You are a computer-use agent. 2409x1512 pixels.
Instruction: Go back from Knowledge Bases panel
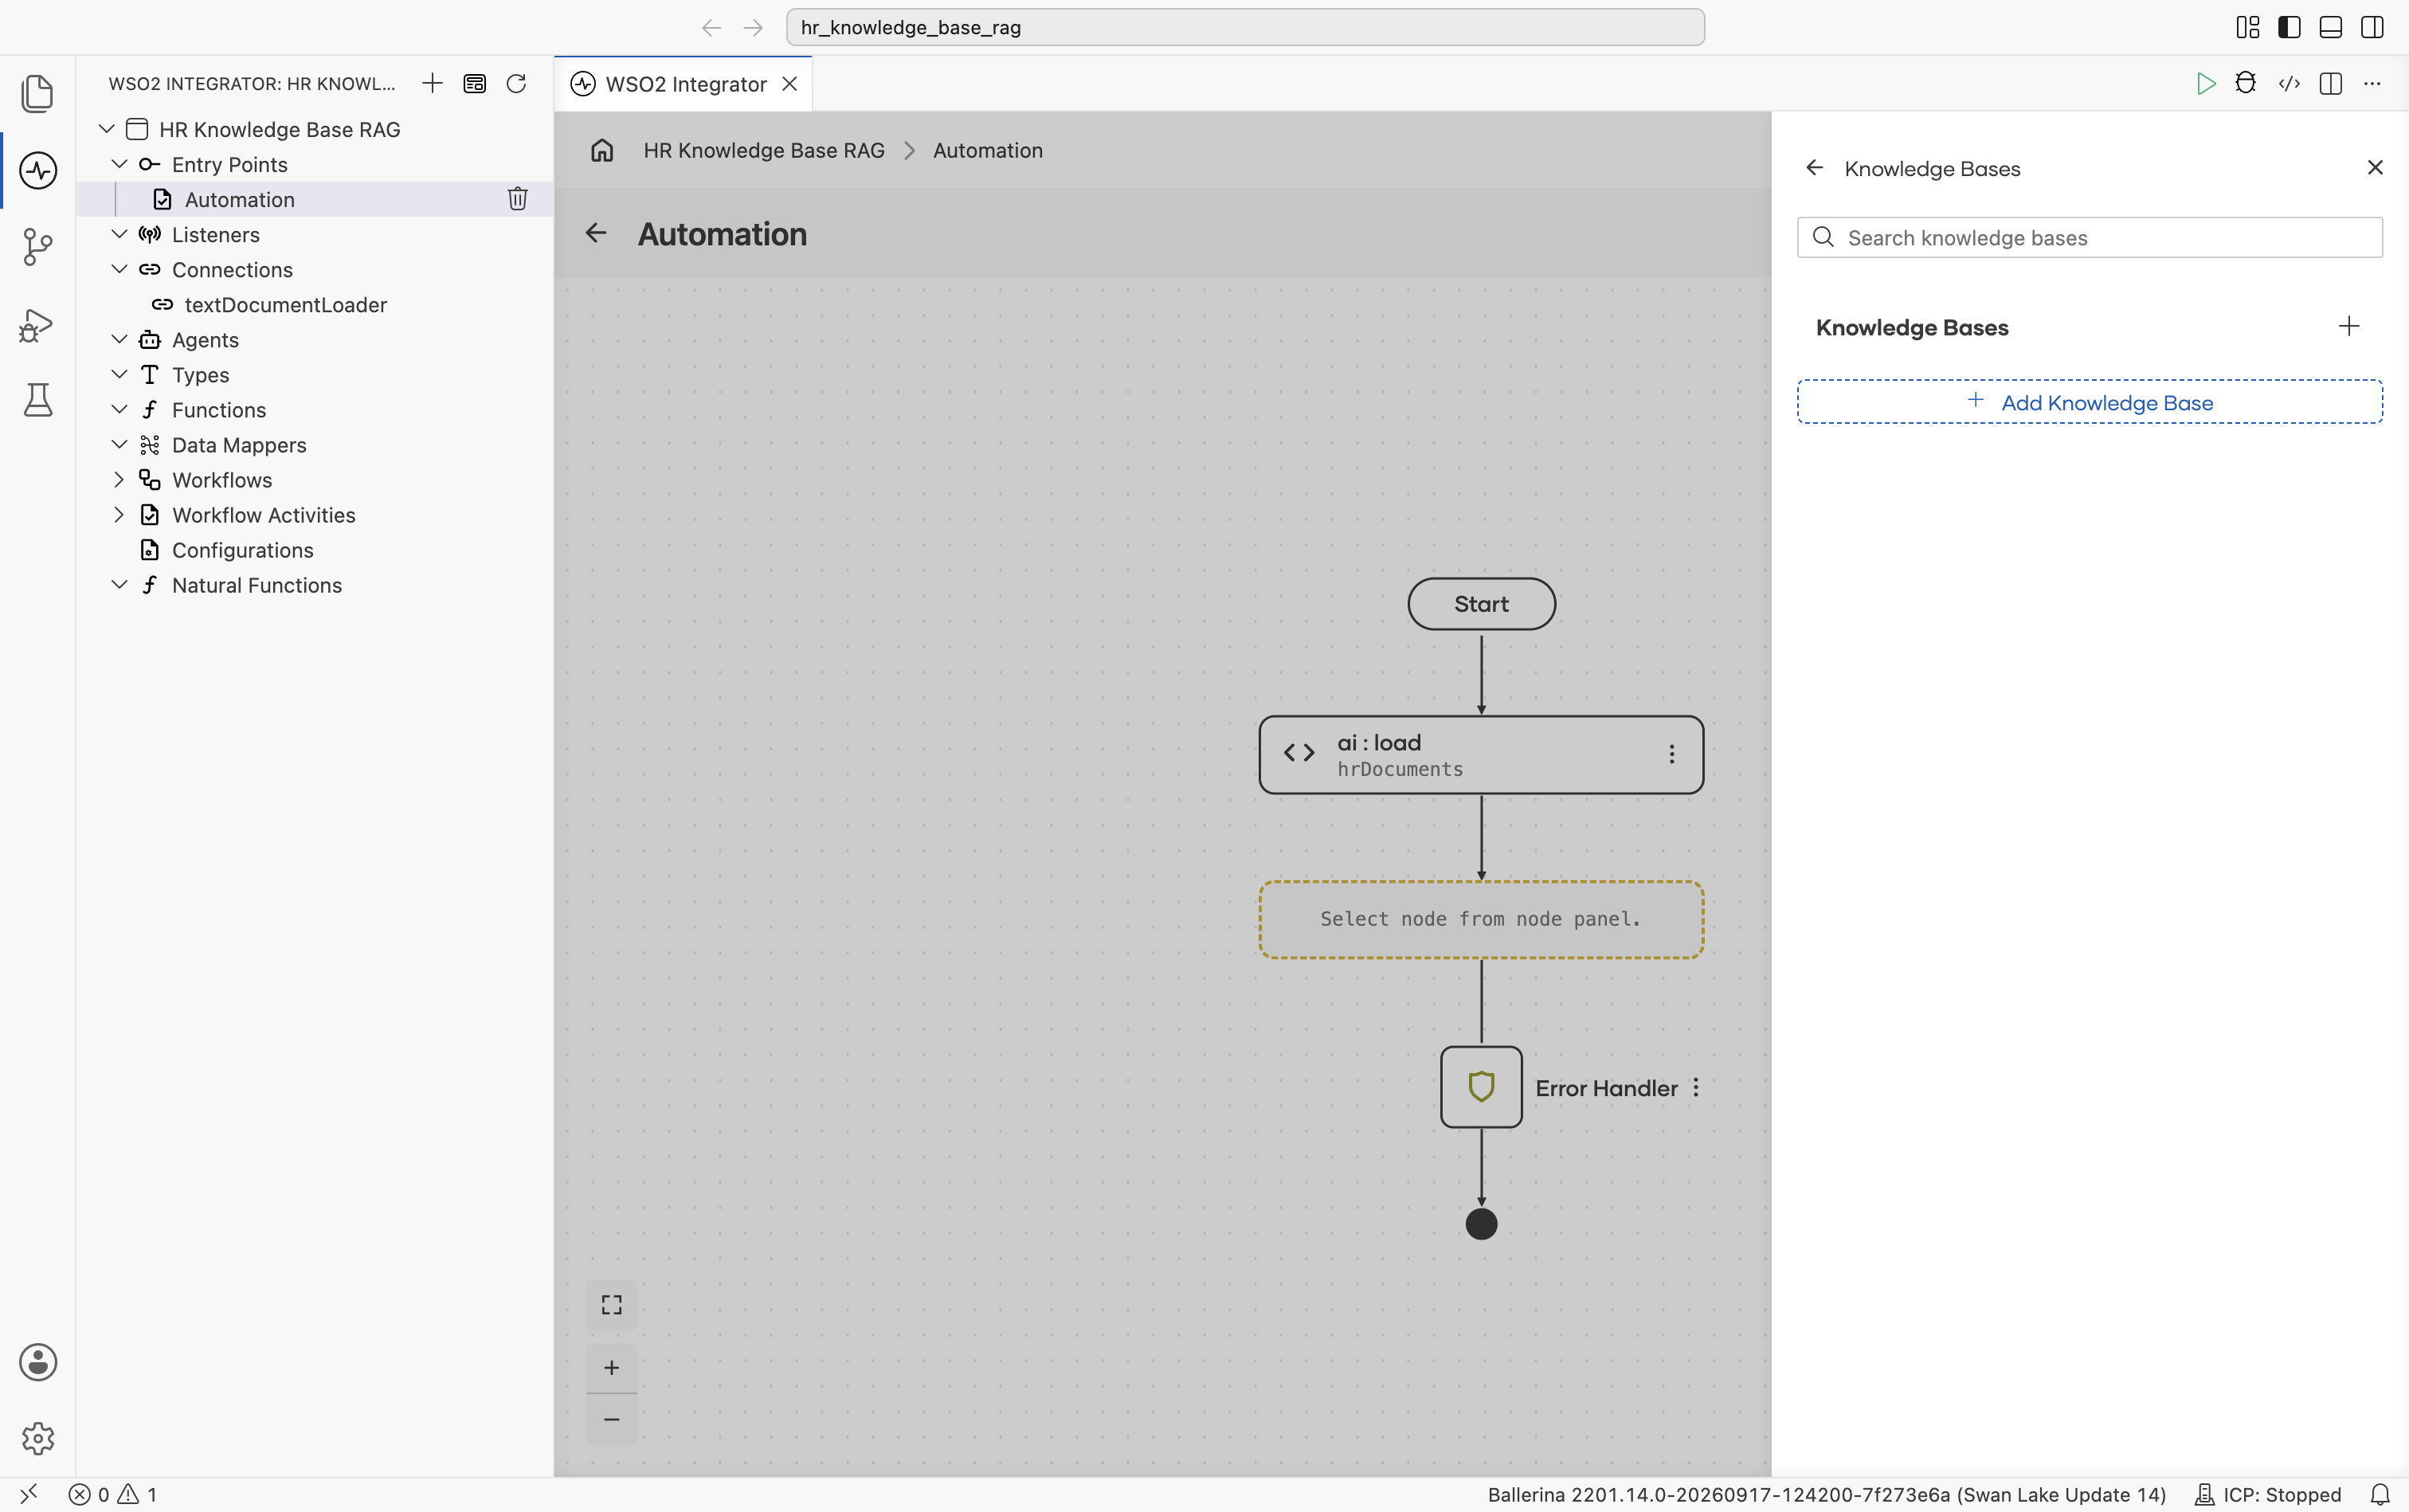(1814, 168)
